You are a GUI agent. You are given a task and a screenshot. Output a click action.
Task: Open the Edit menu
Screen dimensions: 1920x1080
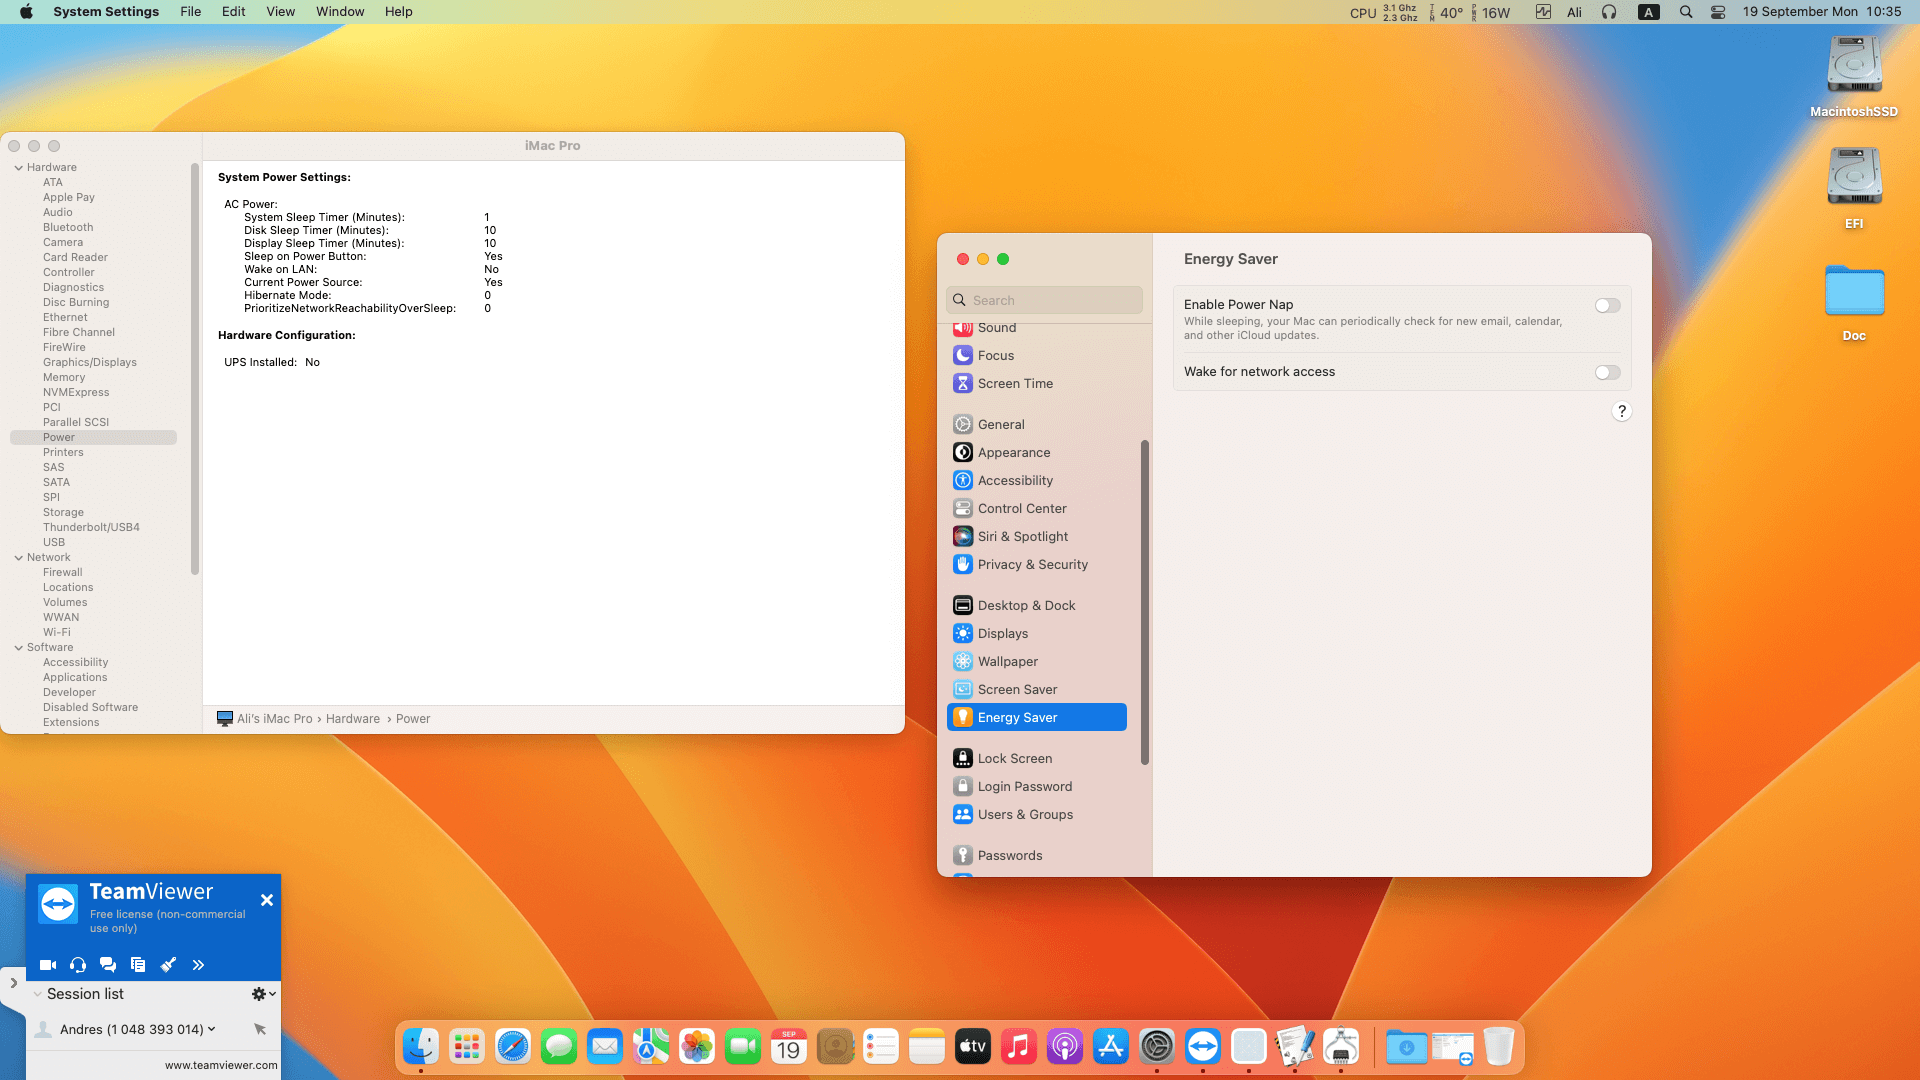(x=233, y=12)
